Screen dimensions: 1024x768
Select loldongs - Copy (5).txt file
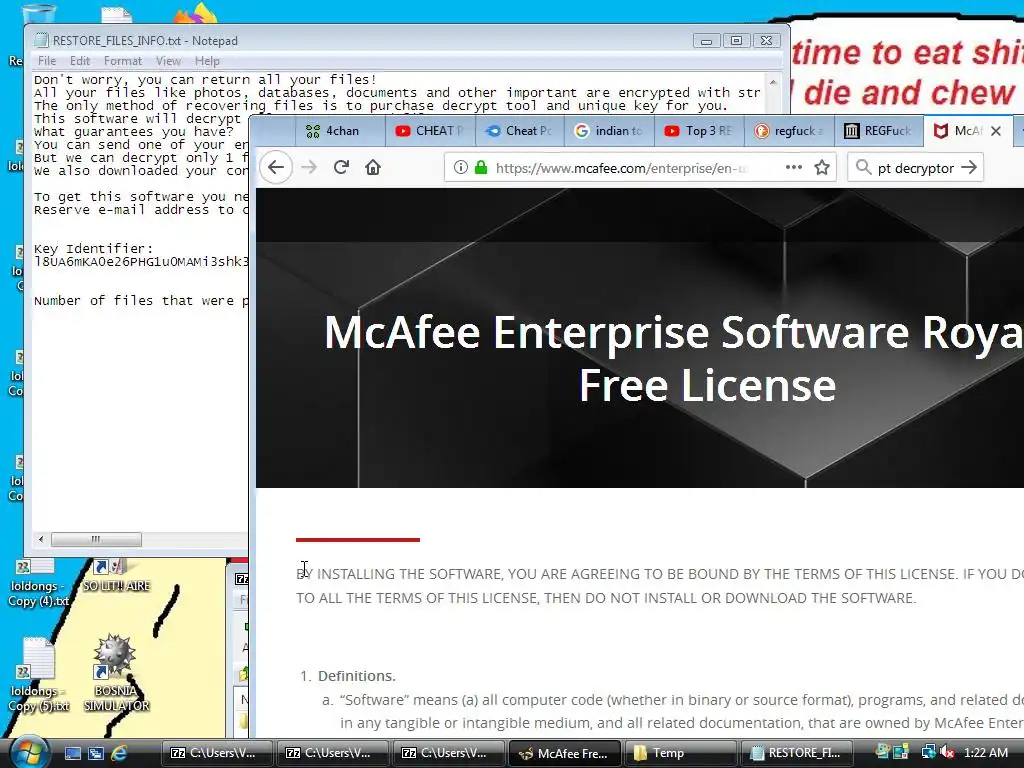pyautogui.click(x=39, y=675)
